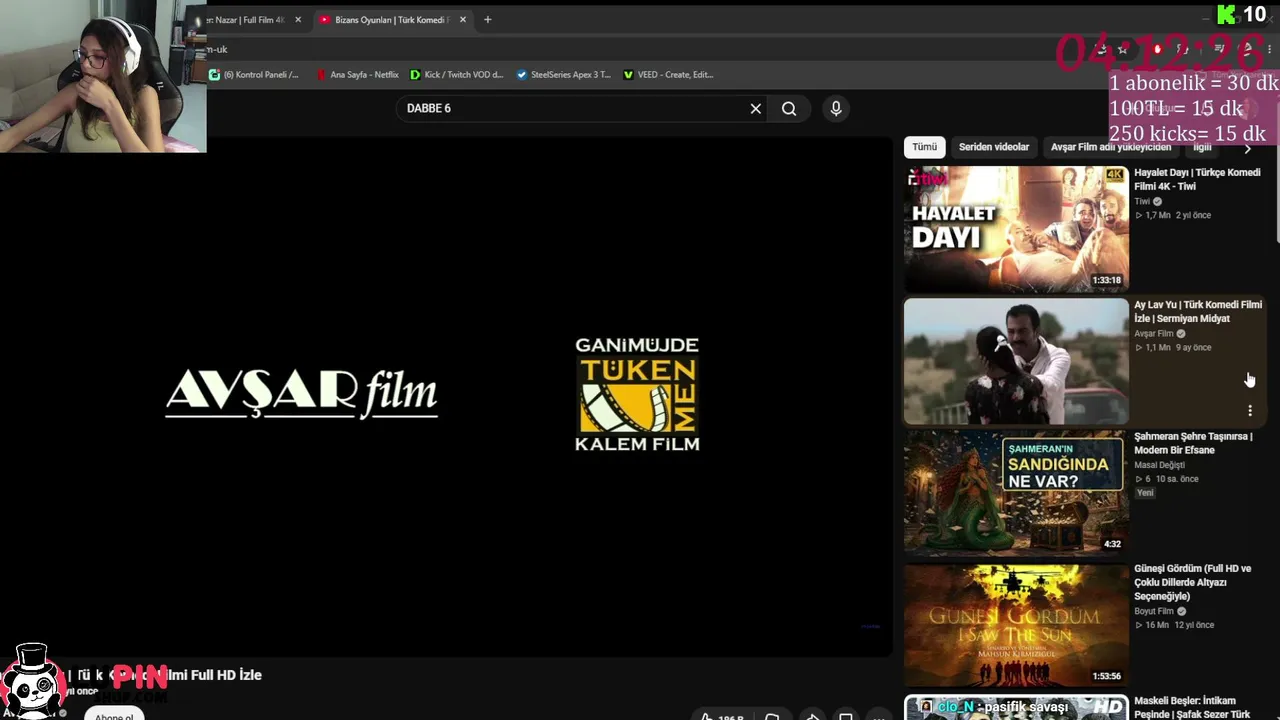
Task: Open the VEED - Create, Edit bookmark
Action: coord(668,75)
